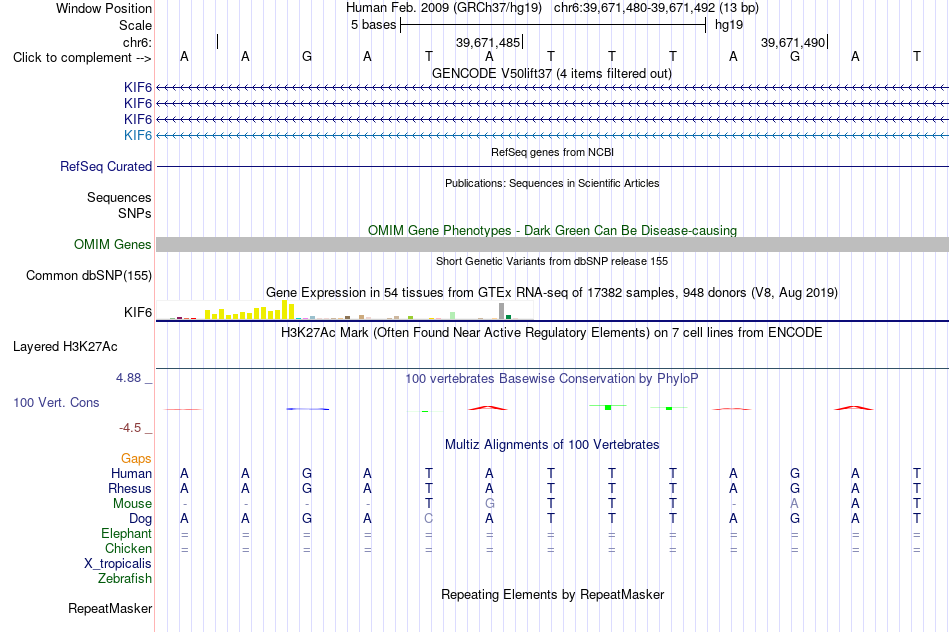
Task: Open 'Repeating Elements by RepeatMasker' title
Action: (552, 594)
